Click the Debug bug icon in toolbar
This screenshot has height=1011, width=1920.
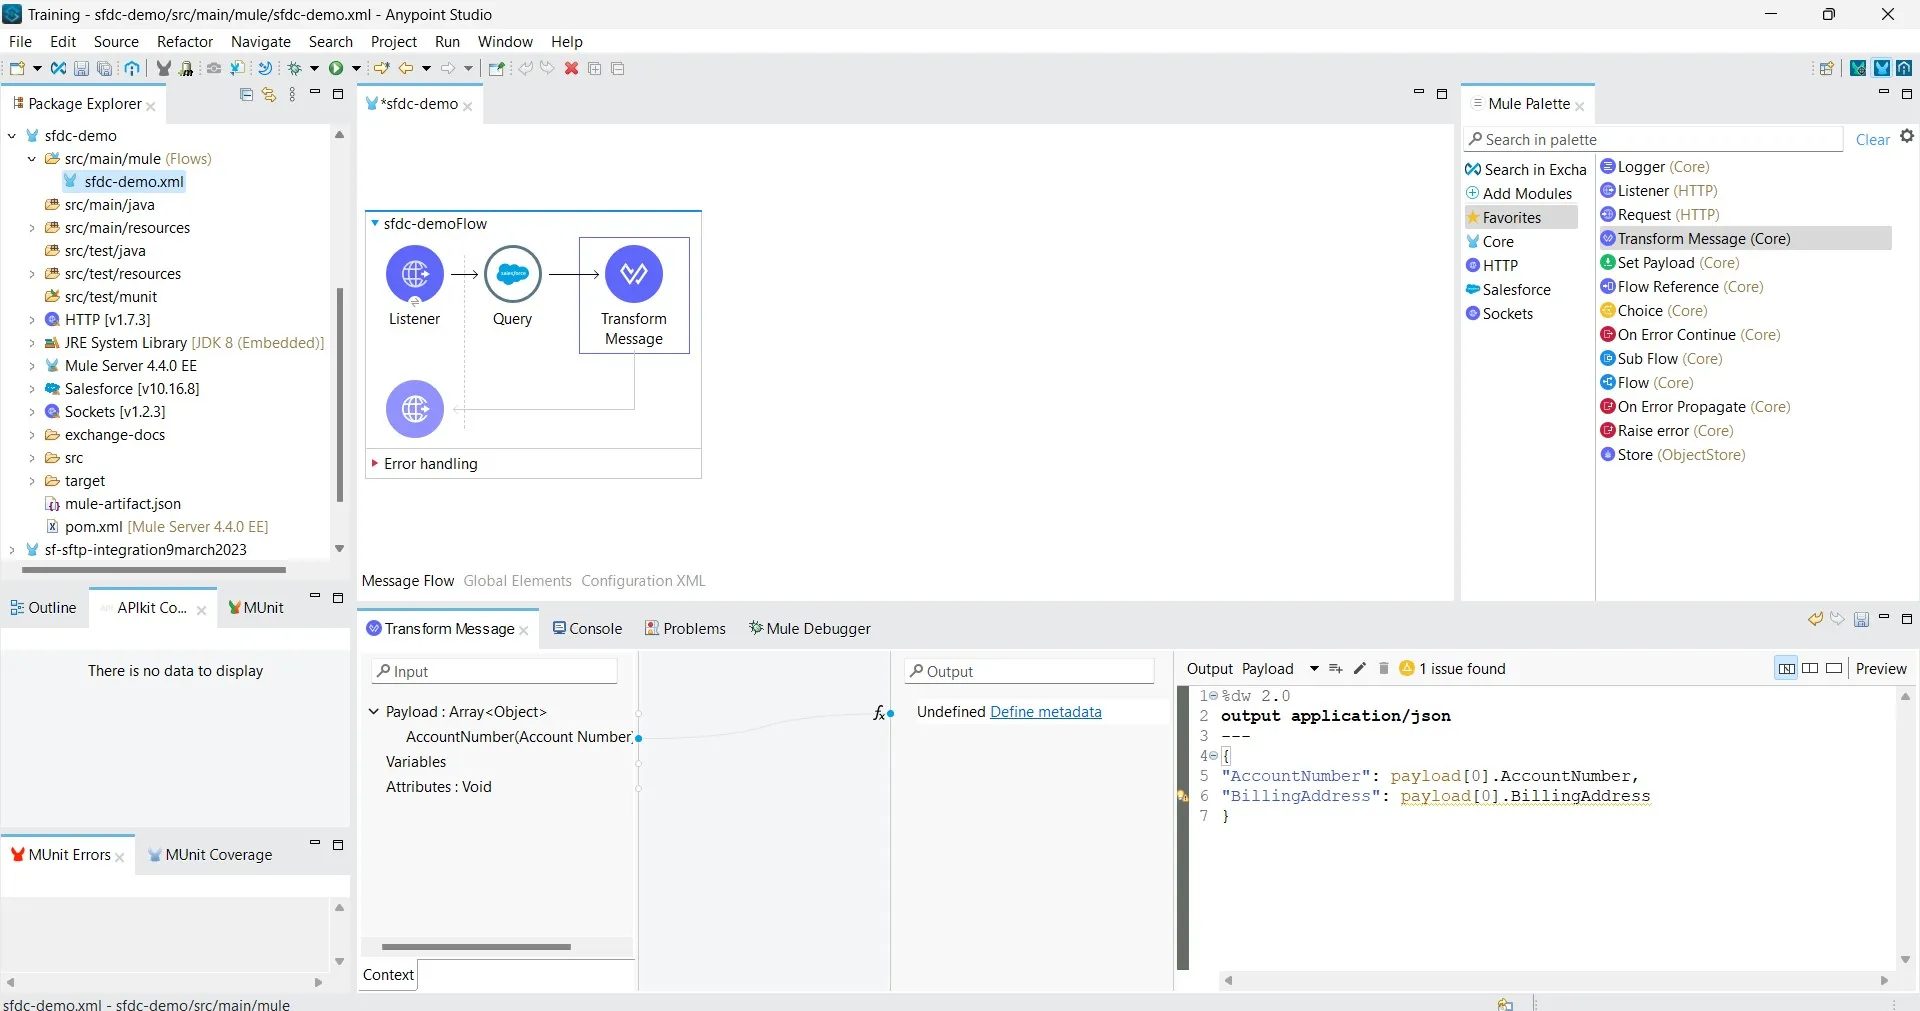tap(295, 69)
